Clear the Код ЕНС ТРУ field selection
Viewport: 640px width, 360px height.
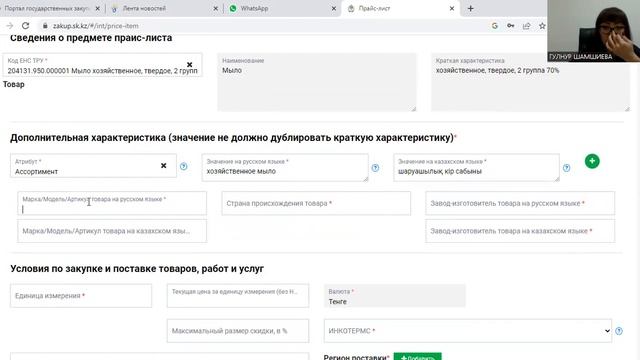tap(189, 64)
